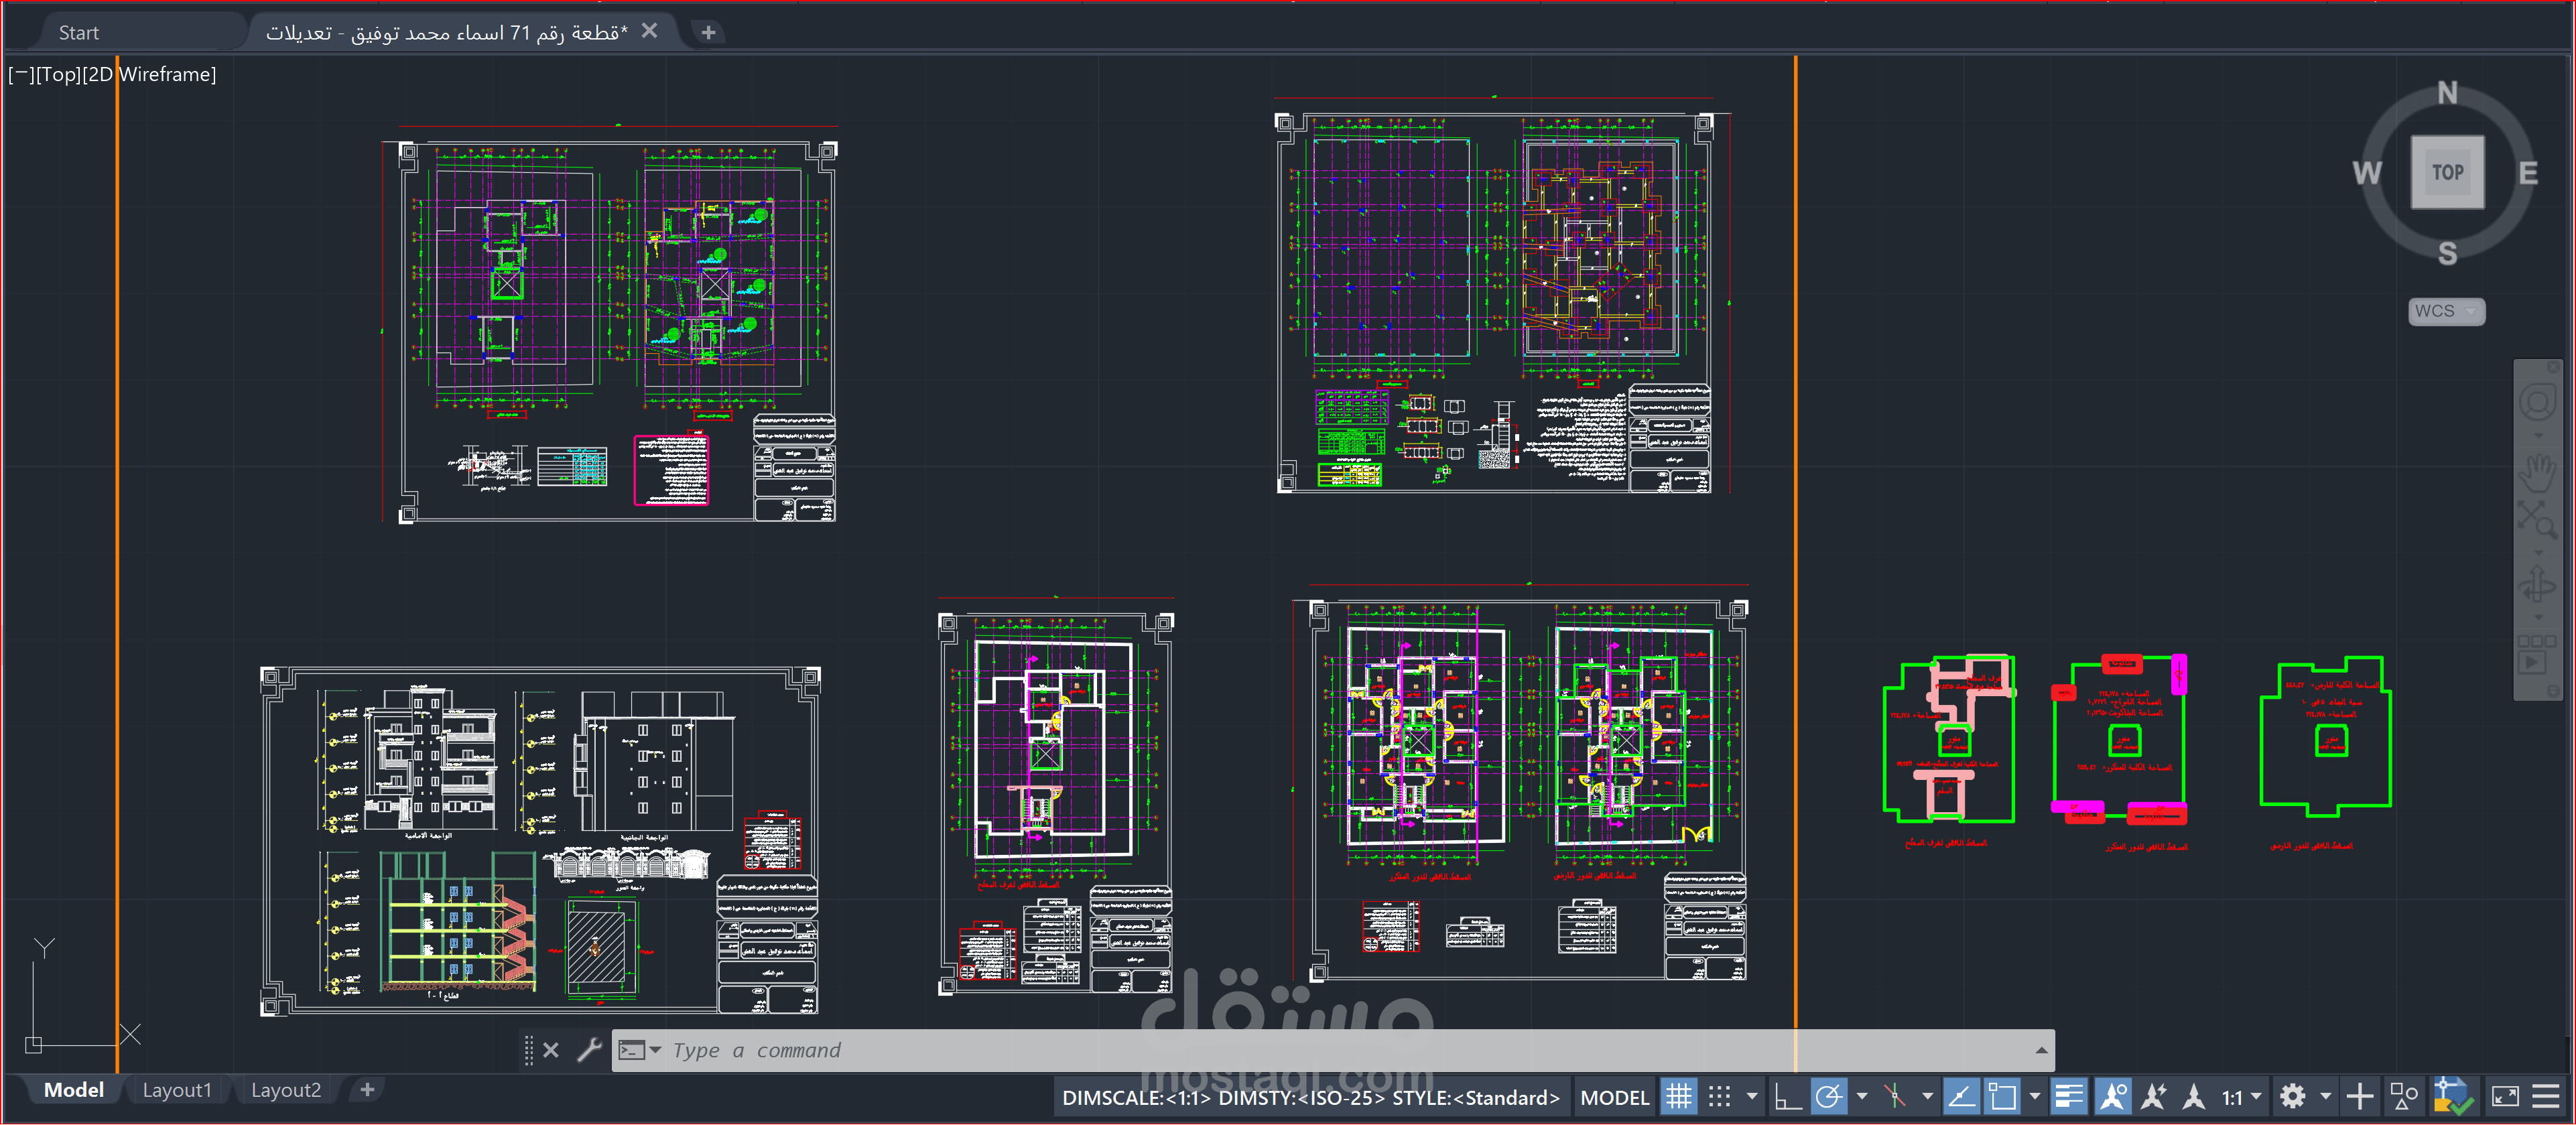The image size is (2576, 1125).
Task: Rotate view to West on ViewCube
Action: pos(2366,173)
